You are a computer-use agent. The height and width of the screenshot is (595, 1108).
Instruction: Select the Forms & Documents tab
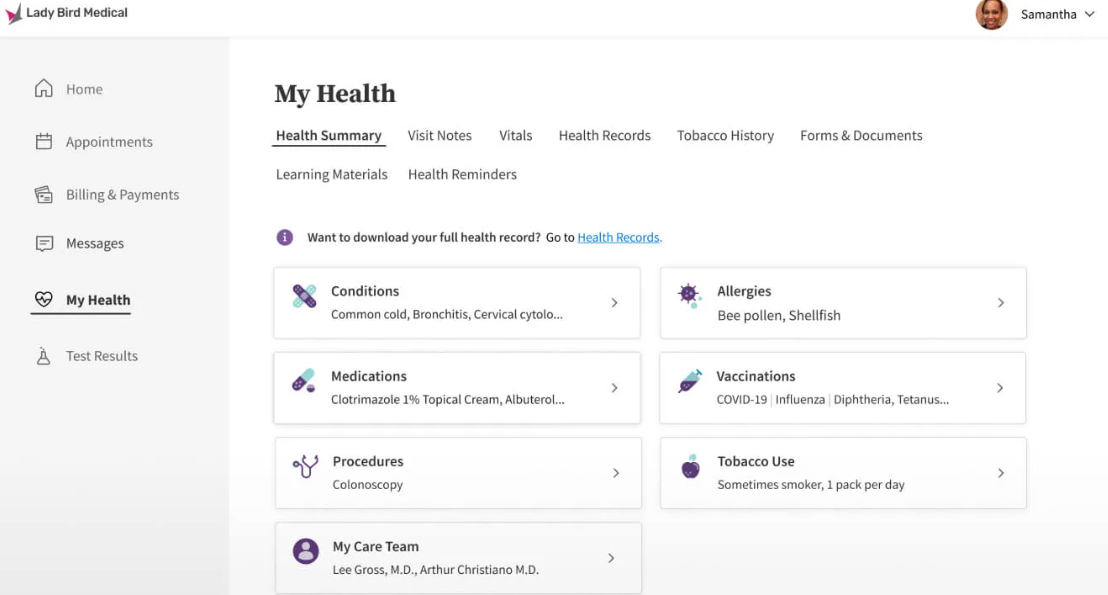coord(861,136)
